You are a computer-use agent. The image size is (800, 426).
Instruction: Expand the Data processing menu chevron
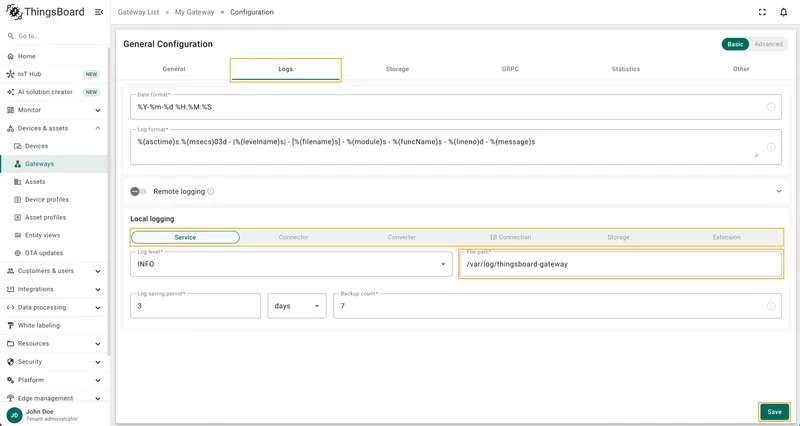pos(98,308)
